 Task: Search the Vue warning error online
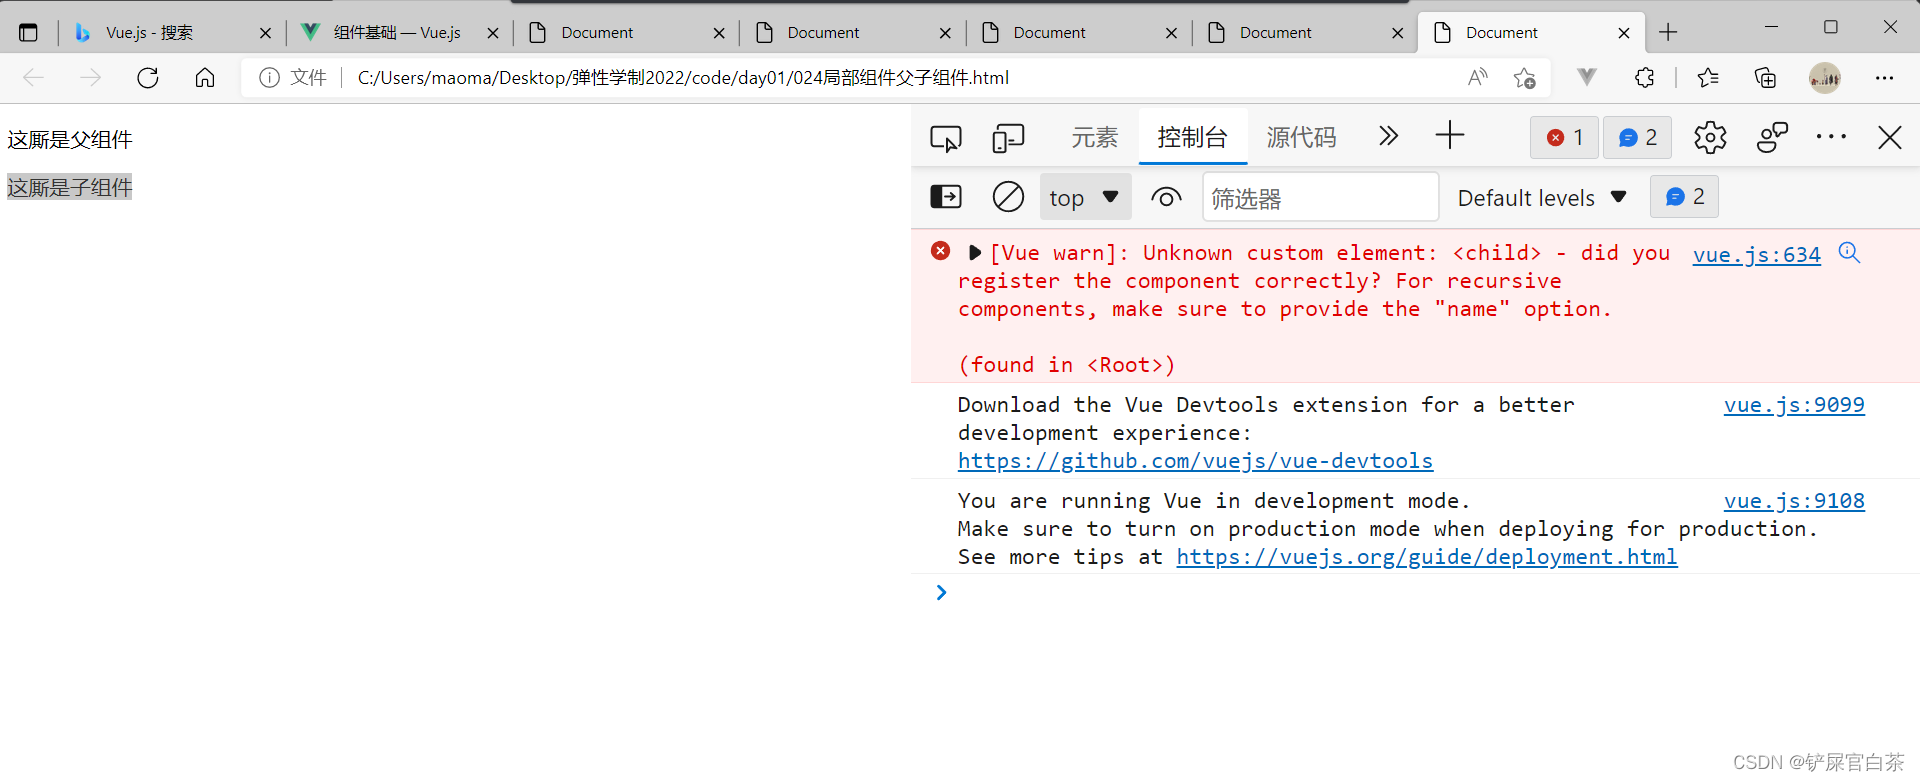tap(1849, 253)
